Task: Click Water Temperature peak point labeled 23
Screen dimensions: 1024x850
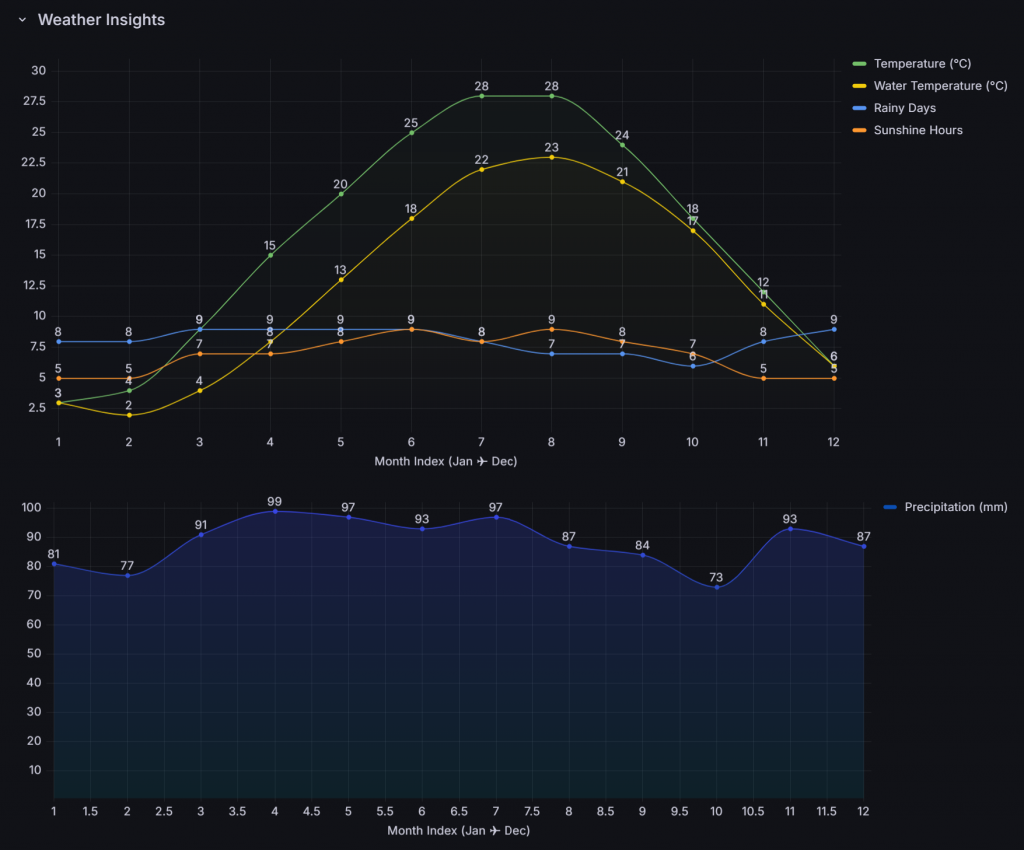Action: 552,157
